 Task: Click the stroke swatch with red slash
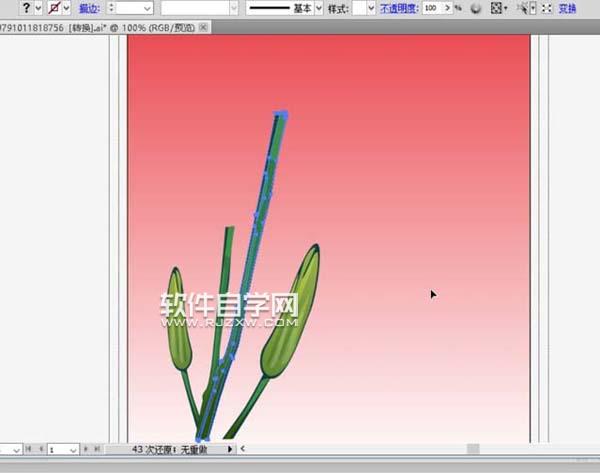click(x=54, y=8)
